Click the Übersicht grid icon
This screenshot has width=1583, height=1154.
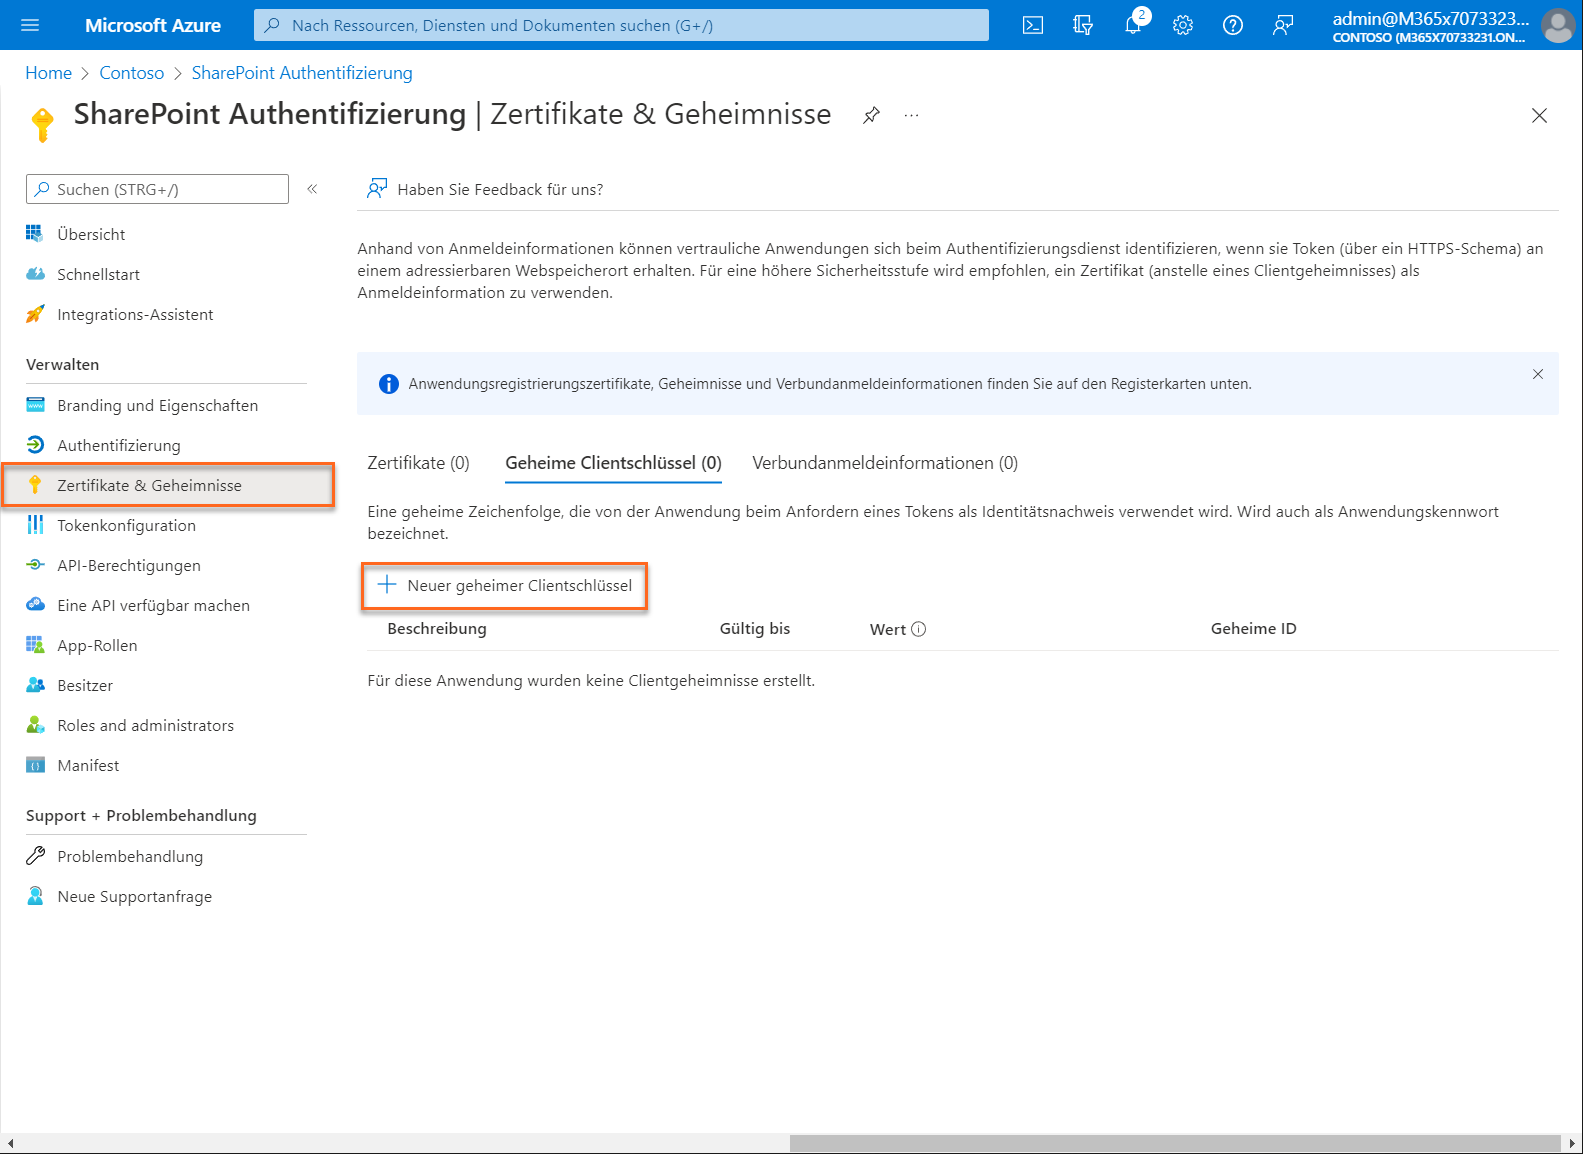pos(35,234)
